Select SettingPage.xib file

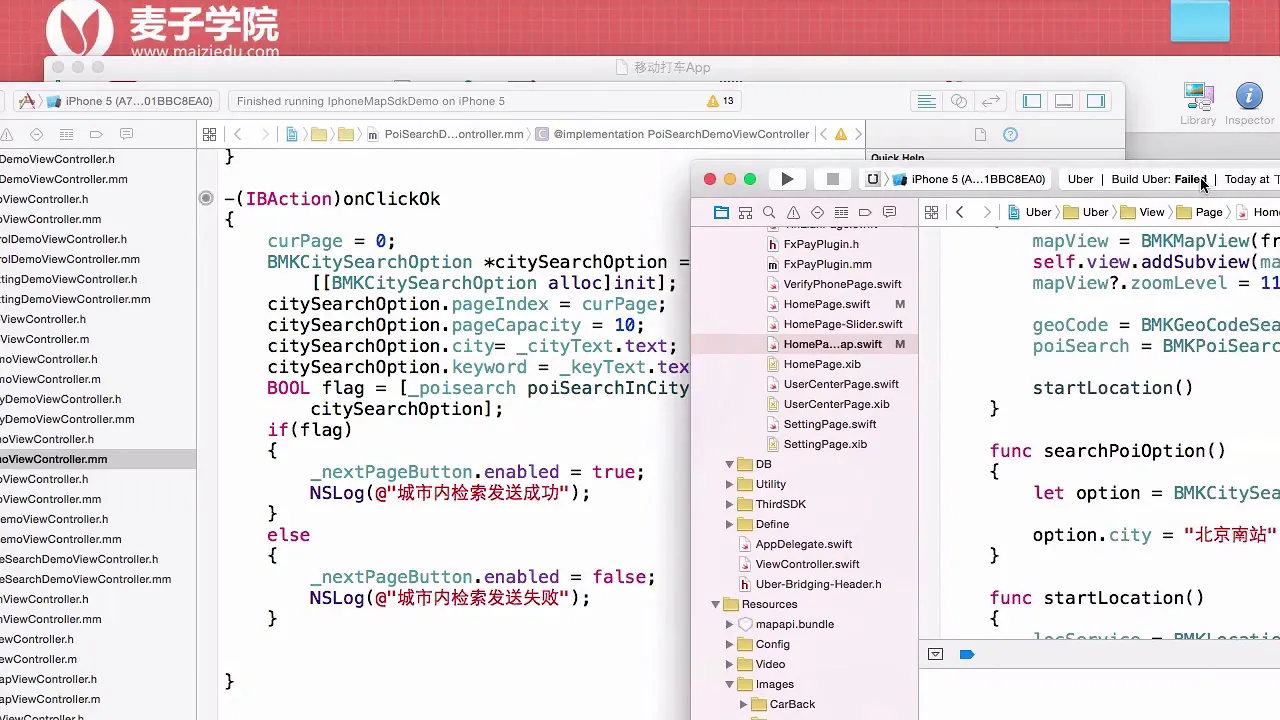pos(816,444)
